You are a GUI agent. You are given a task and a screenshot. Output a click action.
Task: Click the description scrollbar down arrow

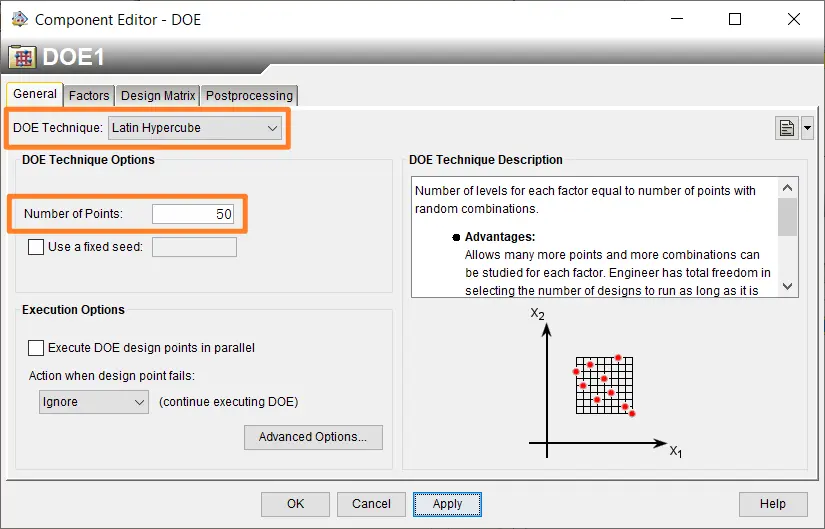coord(788,286)
